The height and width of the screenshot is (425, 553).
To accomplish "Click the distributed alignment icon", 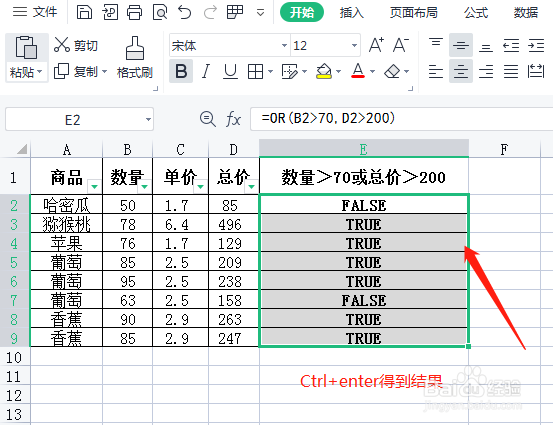I will 536,71.
